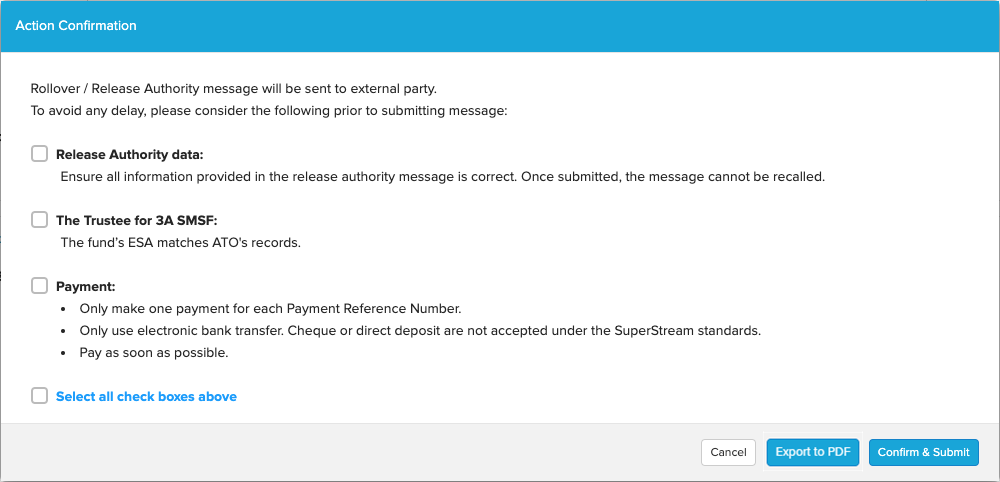Click The Trustee for 3A SMSF label

coord(137,221)
